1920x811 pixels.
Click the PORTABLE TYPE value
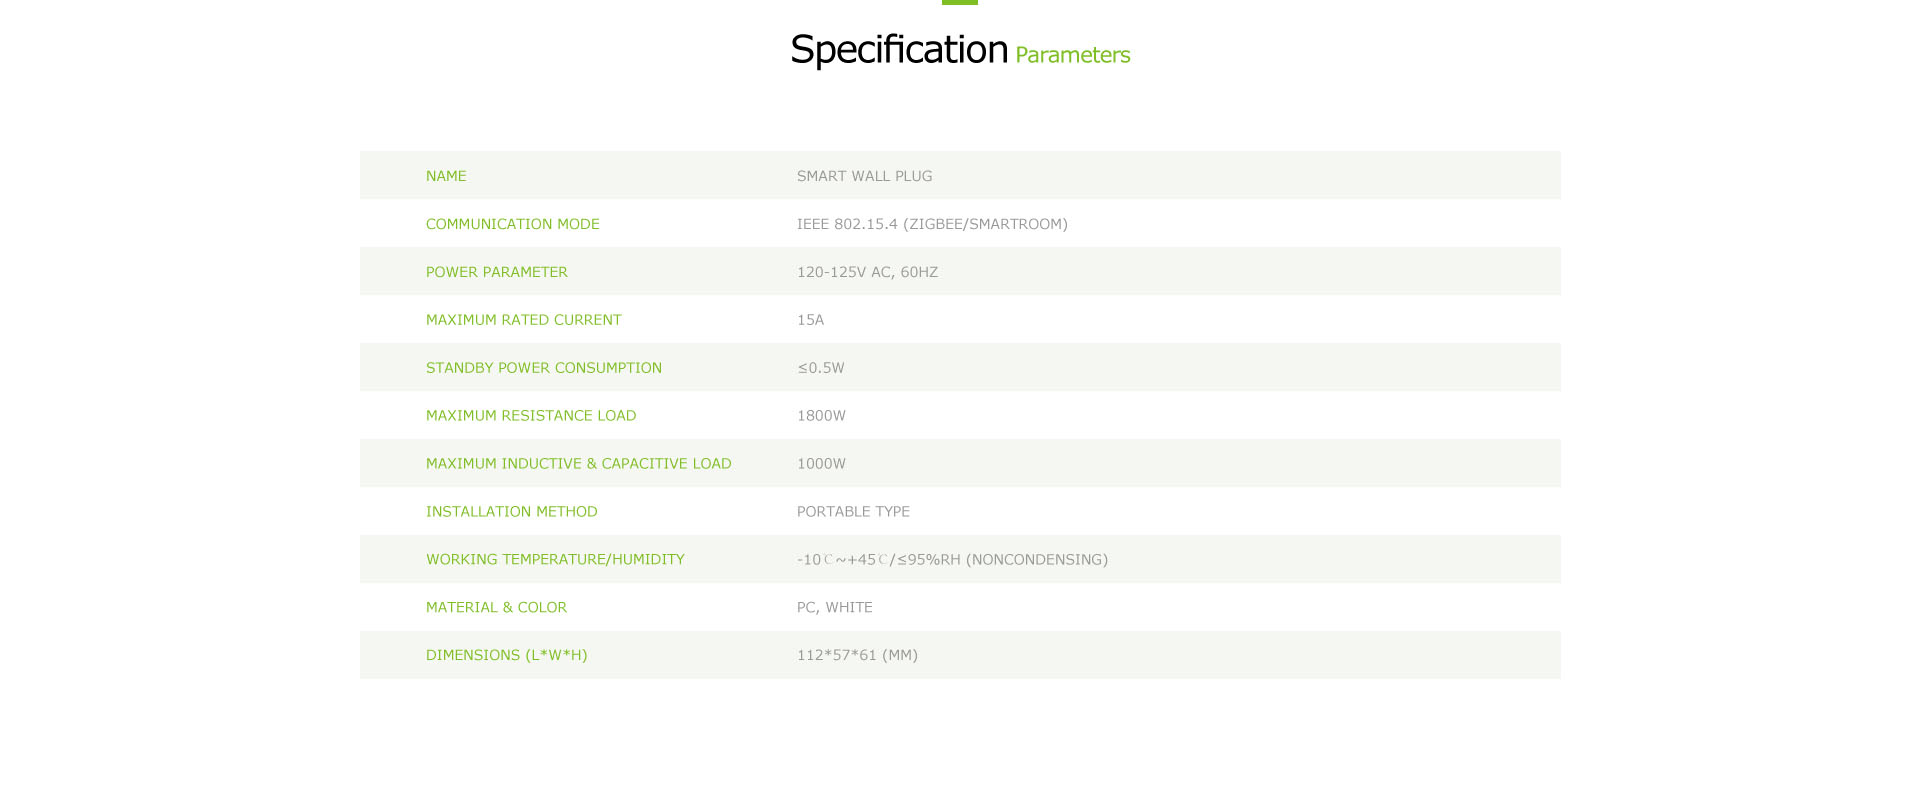pos(853,512)
